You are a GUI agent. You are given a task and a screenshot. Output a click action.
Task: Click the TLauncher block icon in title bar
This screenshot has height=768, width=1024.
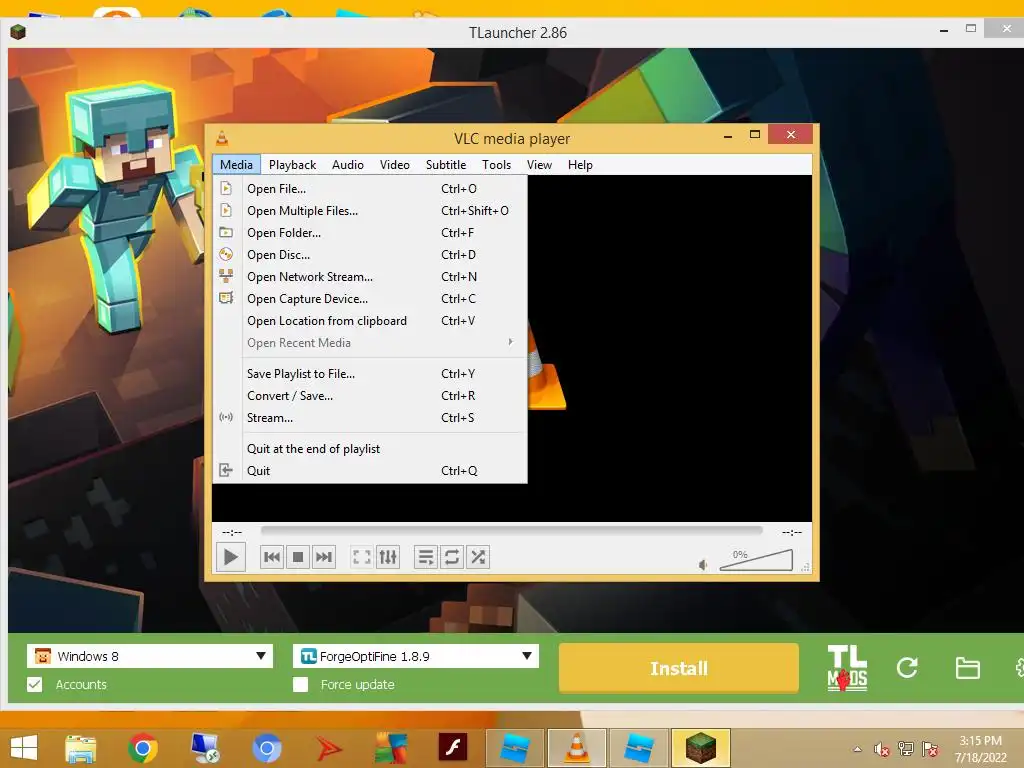click(x=18, y=31)
